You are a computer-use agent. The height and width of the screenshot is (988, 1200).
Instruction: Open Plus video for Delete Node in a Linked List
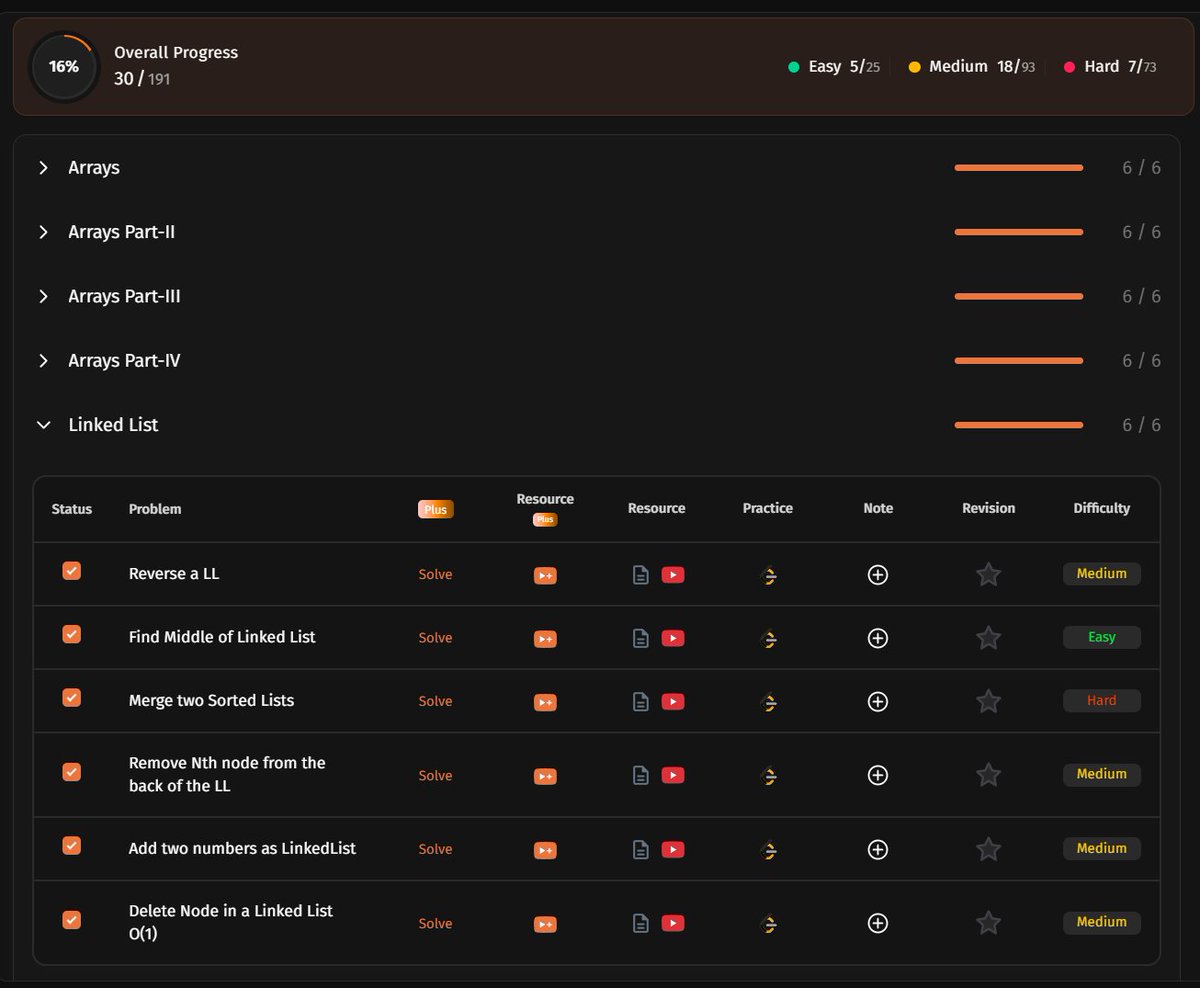point(545,924)
